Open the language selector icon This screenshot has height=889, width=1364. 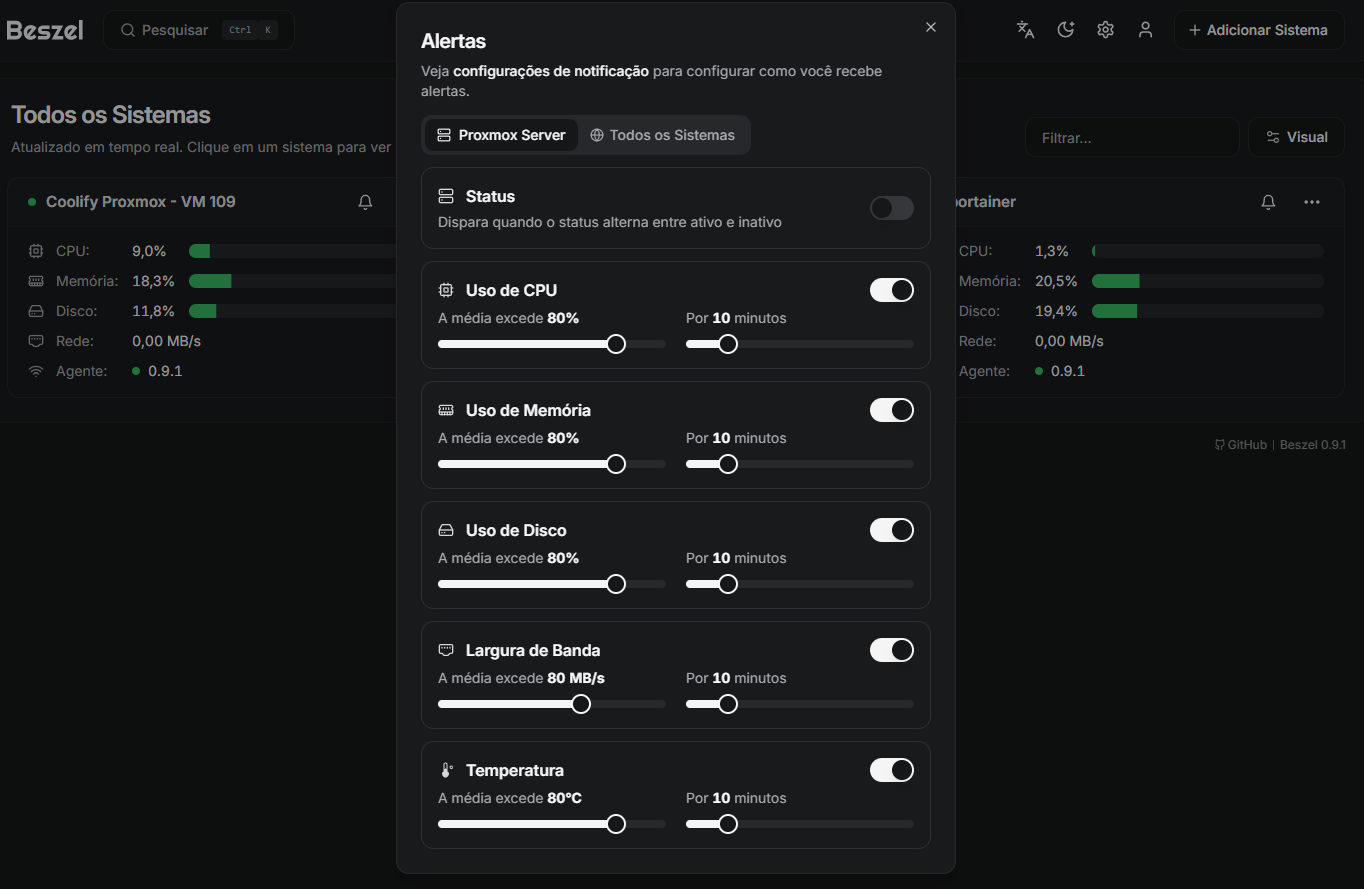(x=1025, y=30)
